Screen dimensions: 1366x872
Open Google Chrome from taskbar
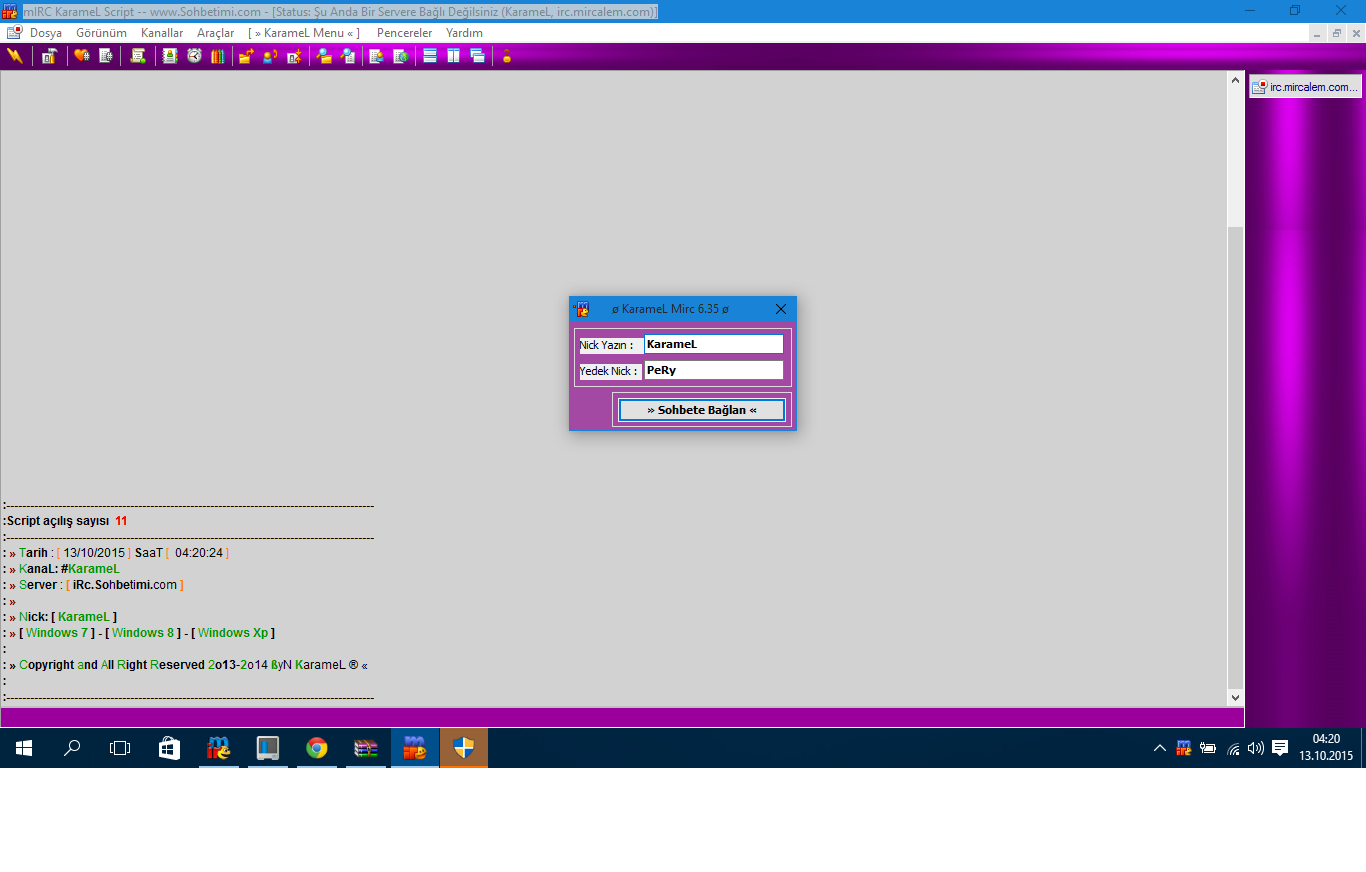pyautogui.click(x=316, y=748)
